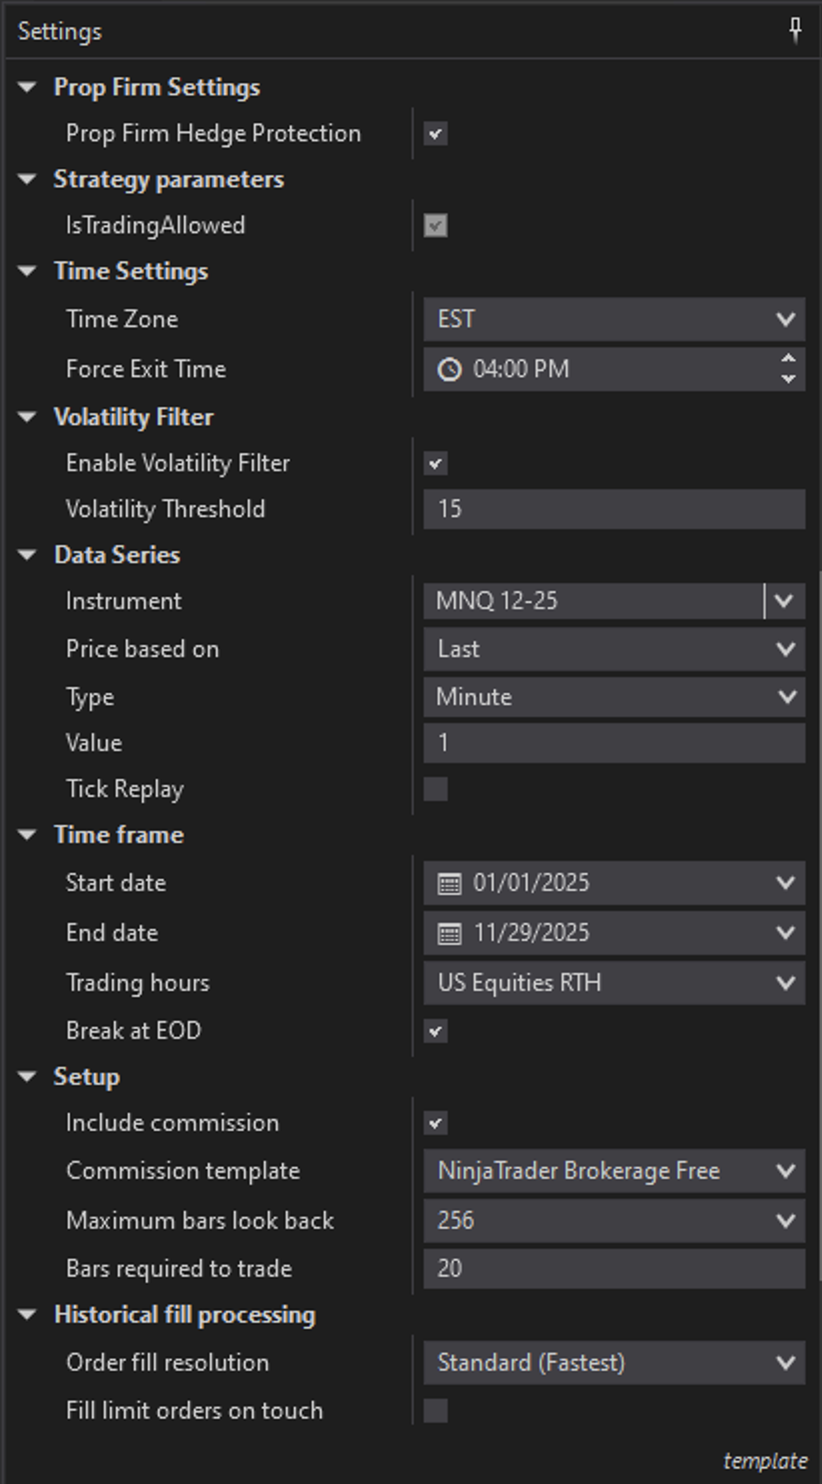
Task: Collapse the Data Series section
Action: click(x=28, y=555)
